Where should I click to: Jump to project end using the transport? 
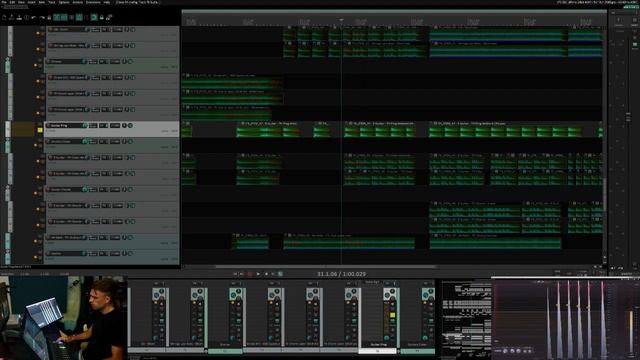click(242, 274)
